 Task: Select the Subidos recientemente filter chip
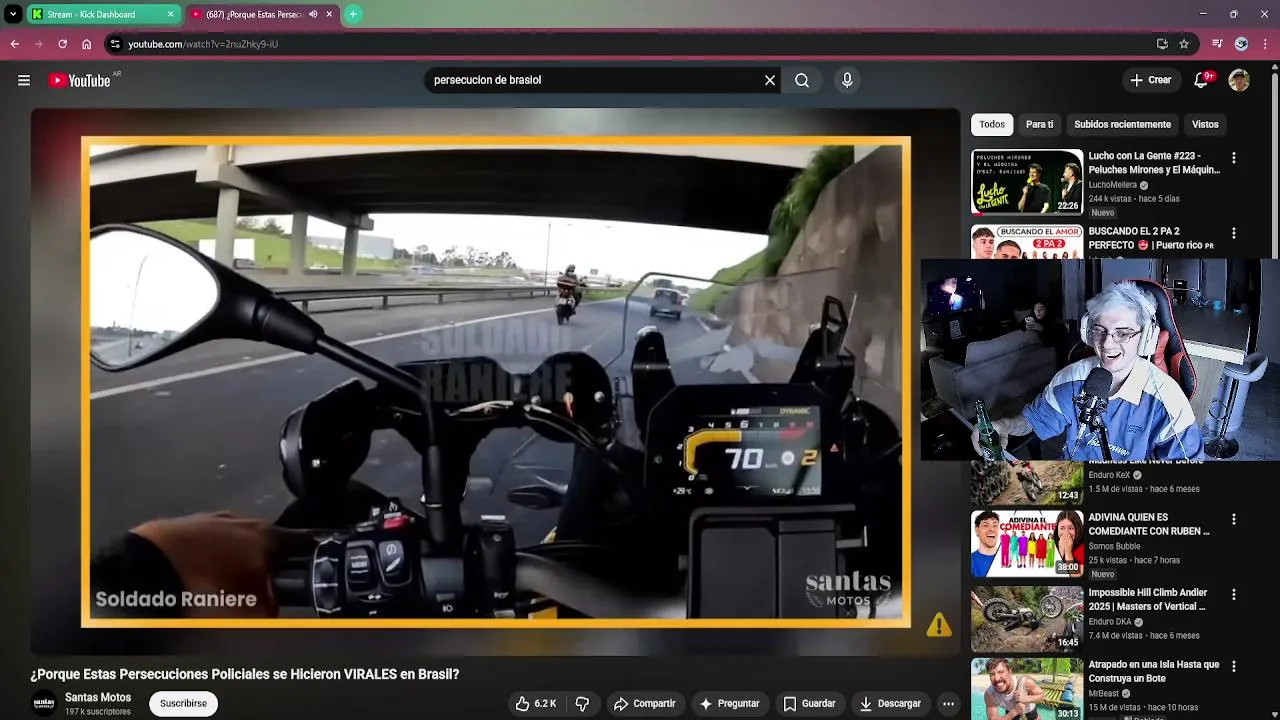1122,124
